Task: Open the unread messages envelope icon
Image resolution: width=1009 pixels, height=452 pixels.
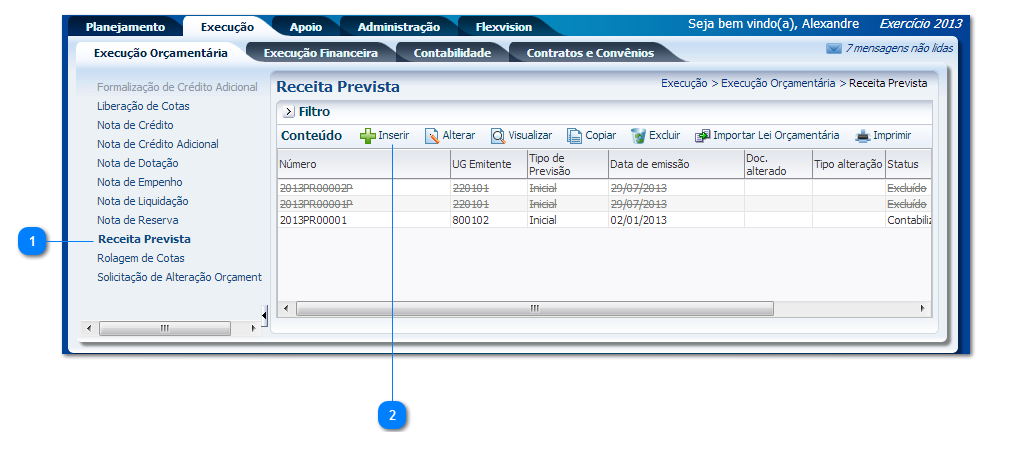Action: (833, 48)
